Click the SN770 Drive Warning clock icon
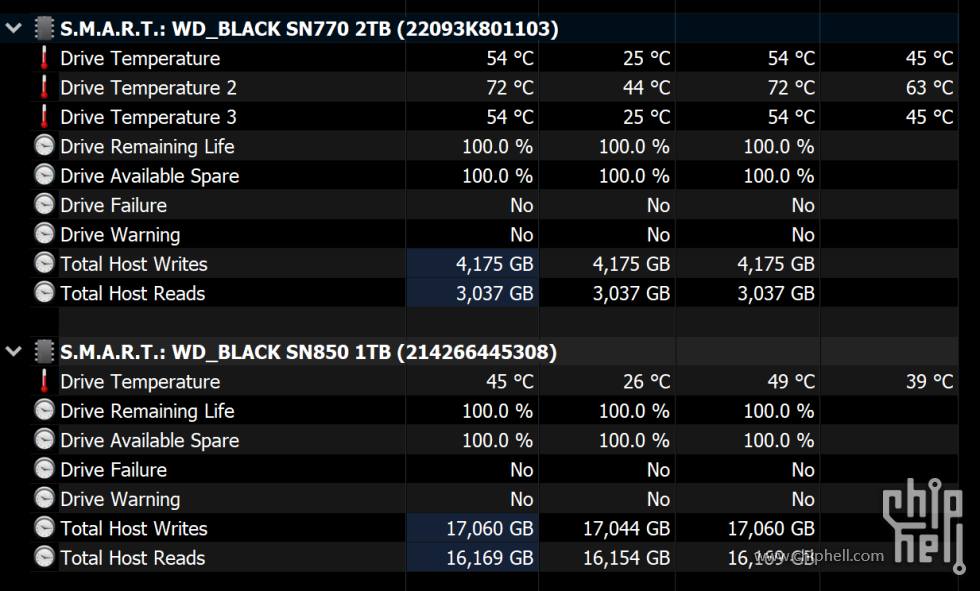The width and height of the screenshot is (980, 591). click(x=44, y=234)
